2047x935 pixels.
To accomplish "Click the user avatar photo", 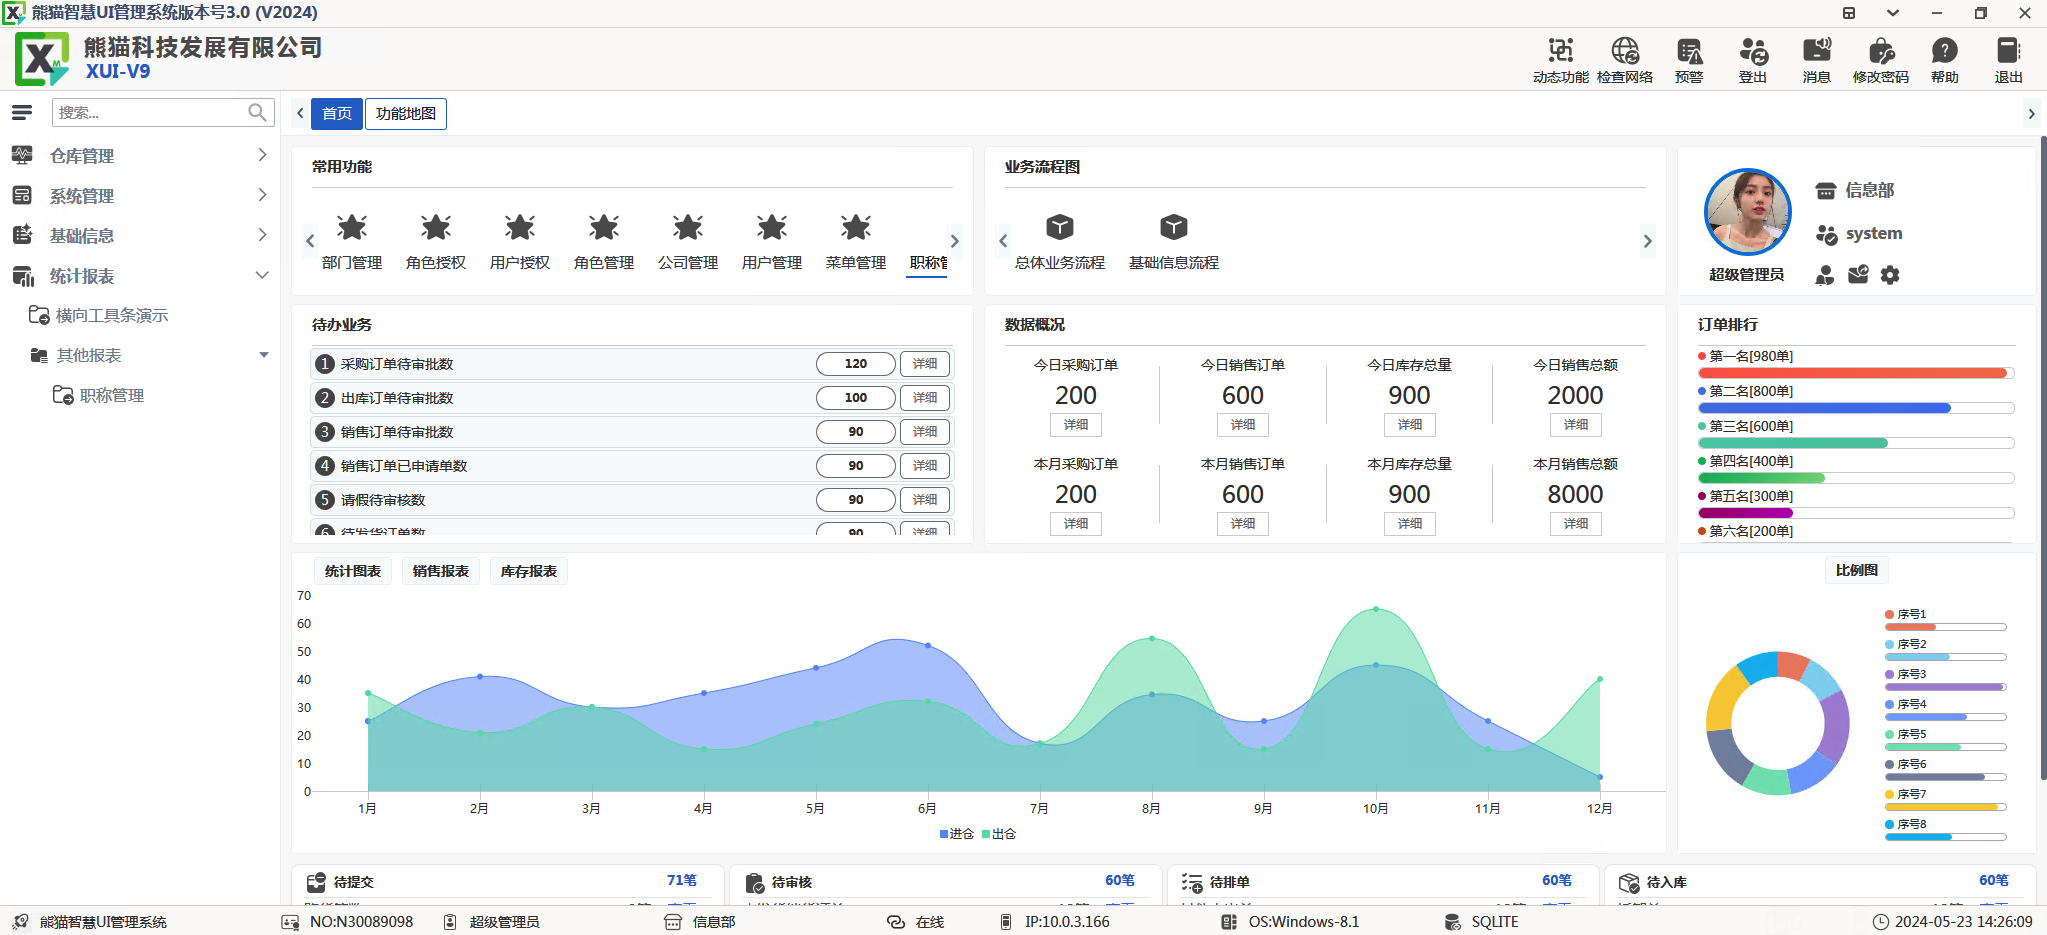I will pyautogui.click(x=1748, y=212).
